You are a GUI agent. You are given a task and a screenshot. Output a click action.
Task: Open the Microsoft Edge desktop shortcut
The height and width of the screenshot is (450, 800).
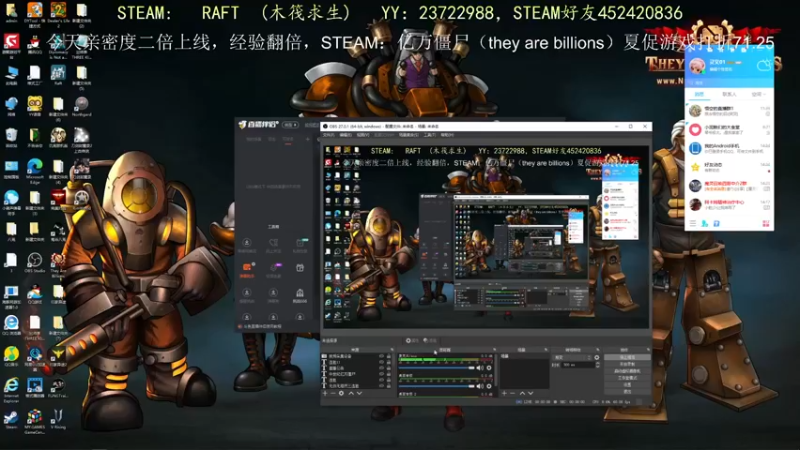click(x=35, y=170)
